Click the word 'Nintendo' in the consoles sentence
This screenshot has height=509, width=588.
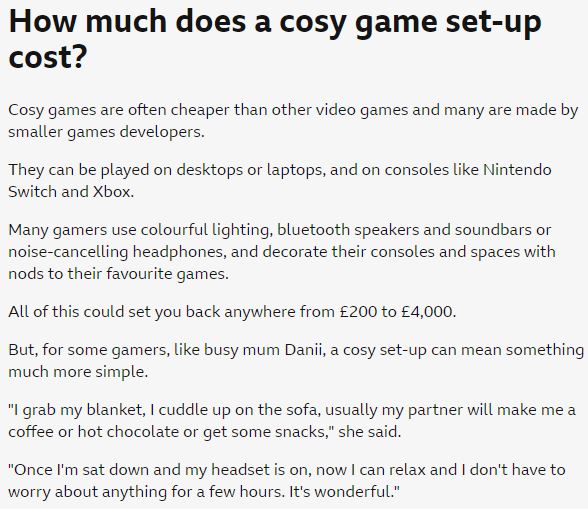click(517, 170)
